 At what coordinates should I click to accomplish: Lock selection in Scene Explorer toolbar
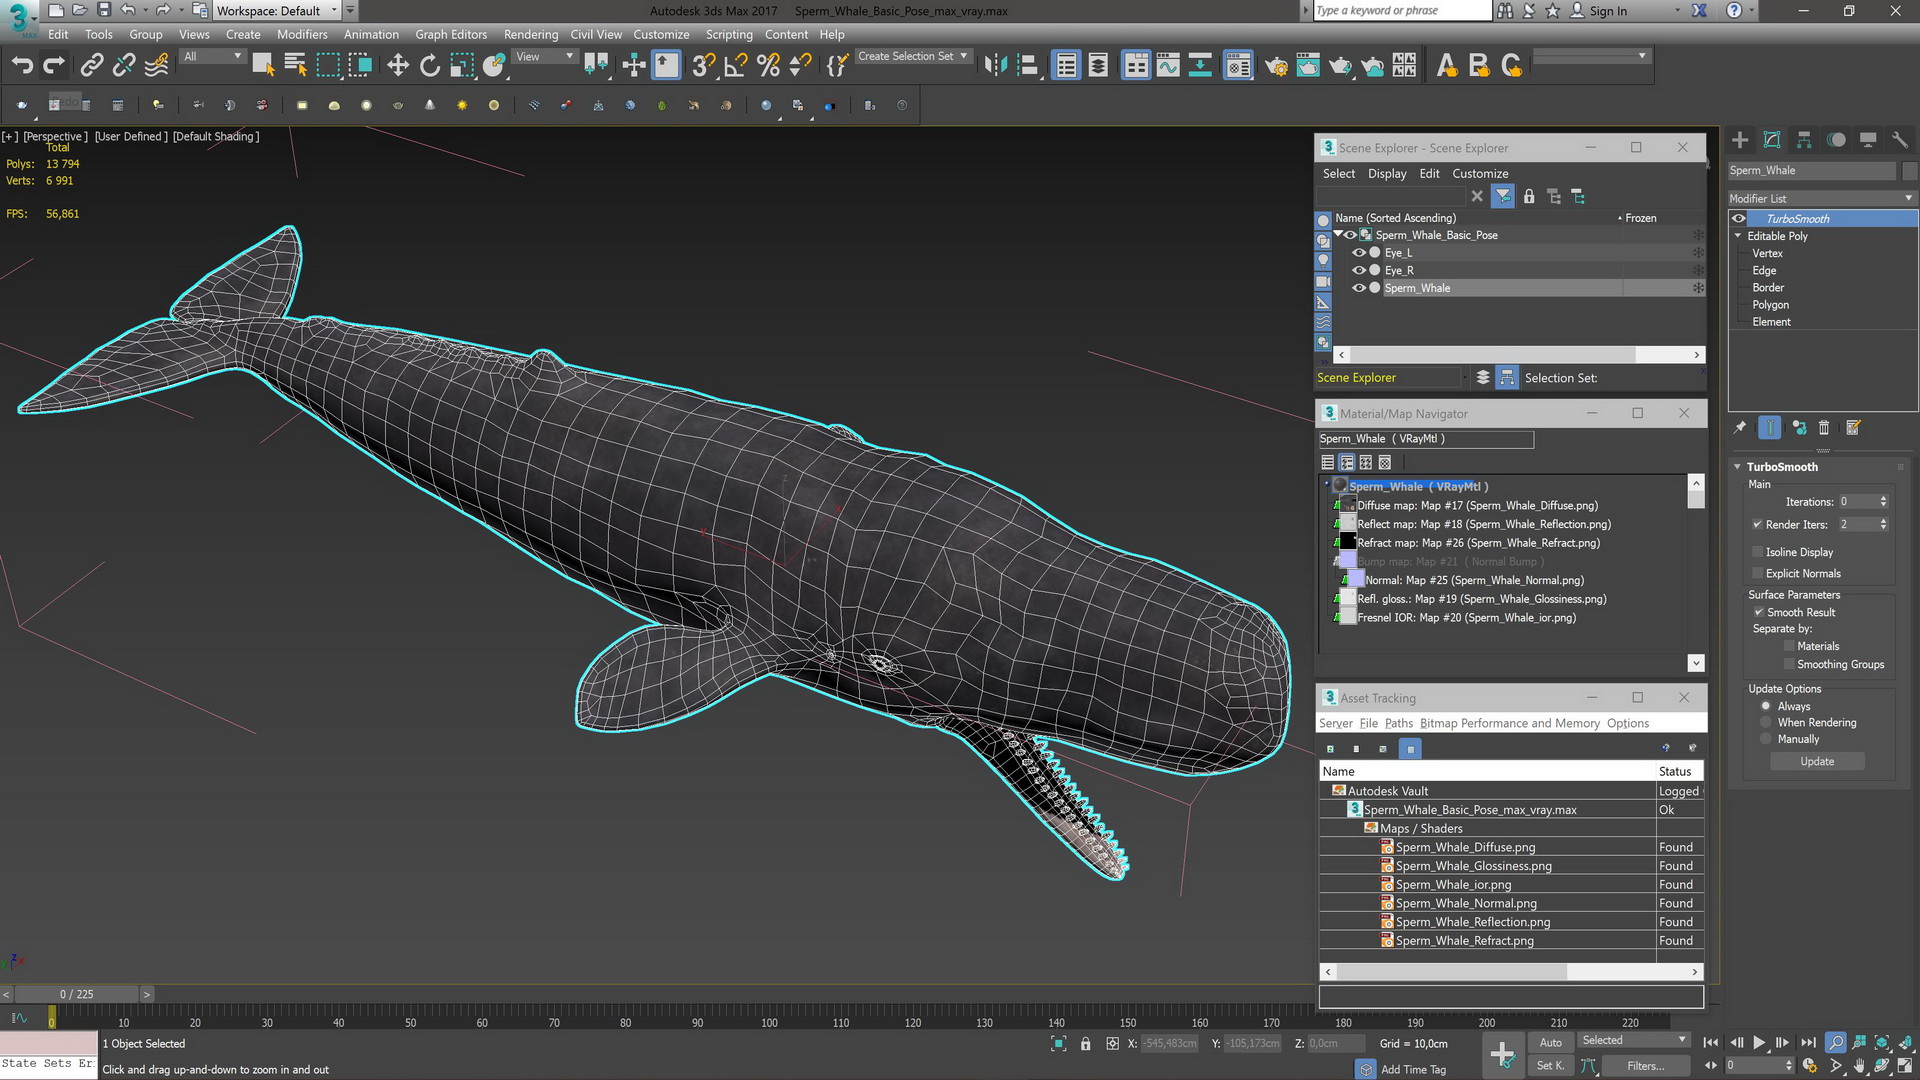tap(1529, 197)
